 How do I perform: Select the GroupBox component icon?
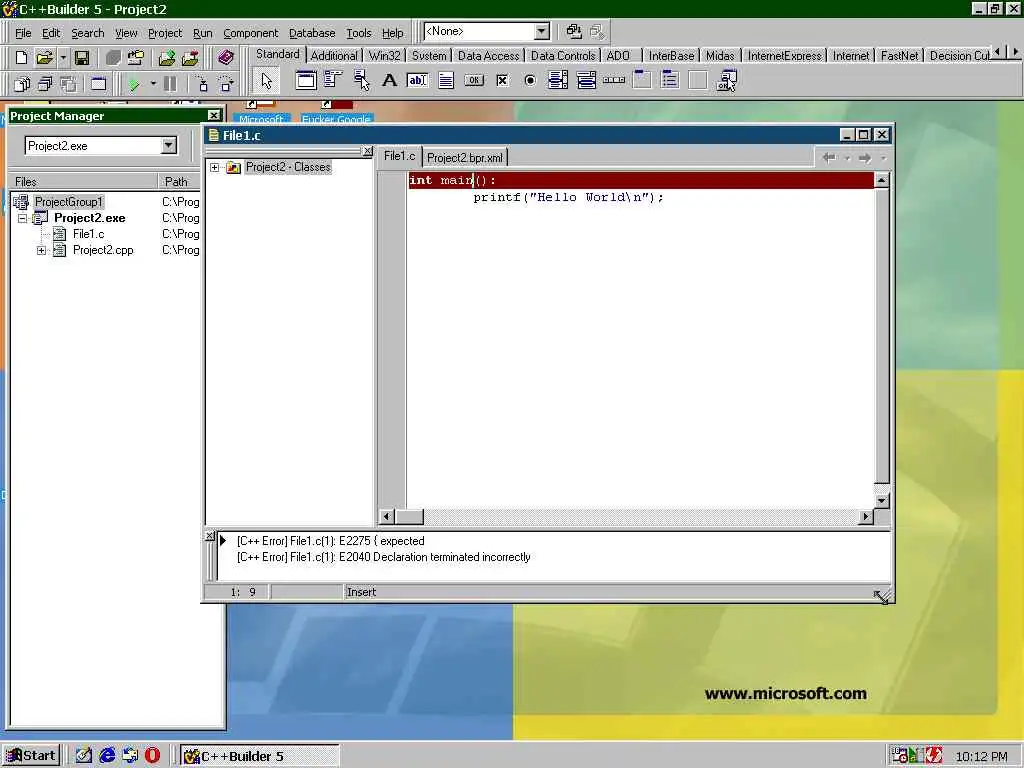coord(642,80)
